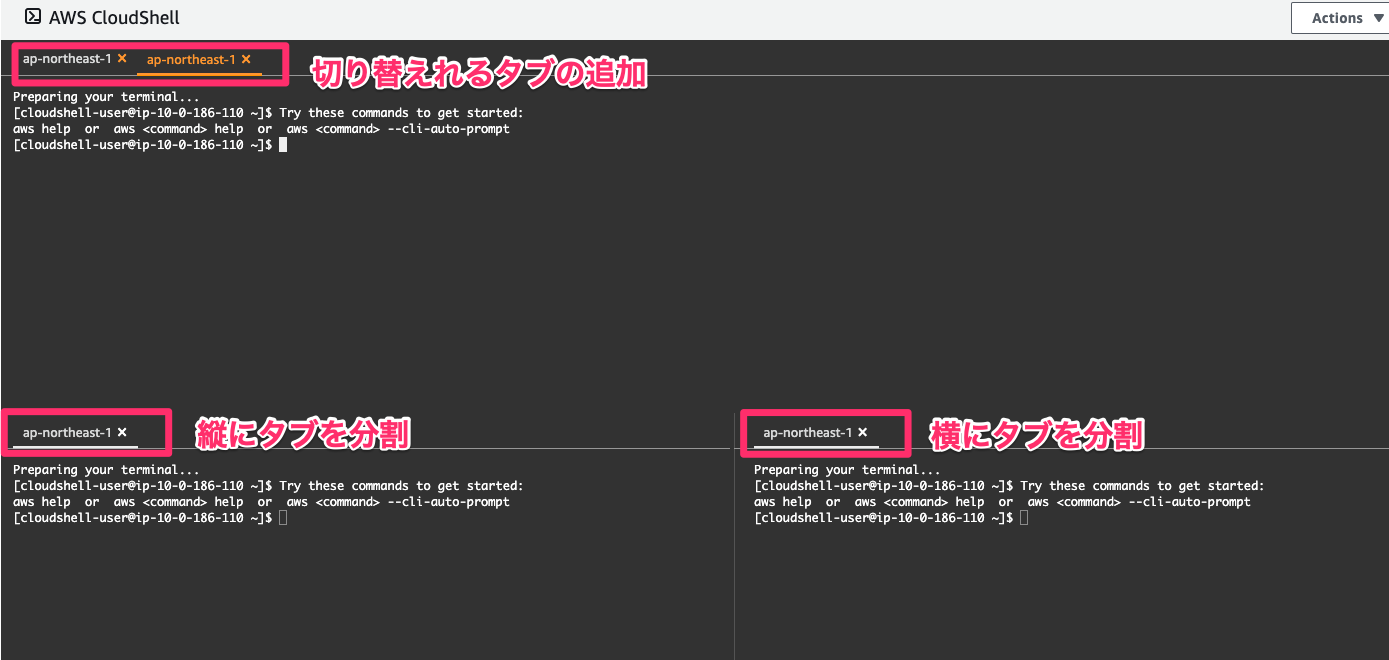The image size is (1389, 660).
Task: Click the "--cli-auto-prompt" line in top terminal
Action: point(261,129)
